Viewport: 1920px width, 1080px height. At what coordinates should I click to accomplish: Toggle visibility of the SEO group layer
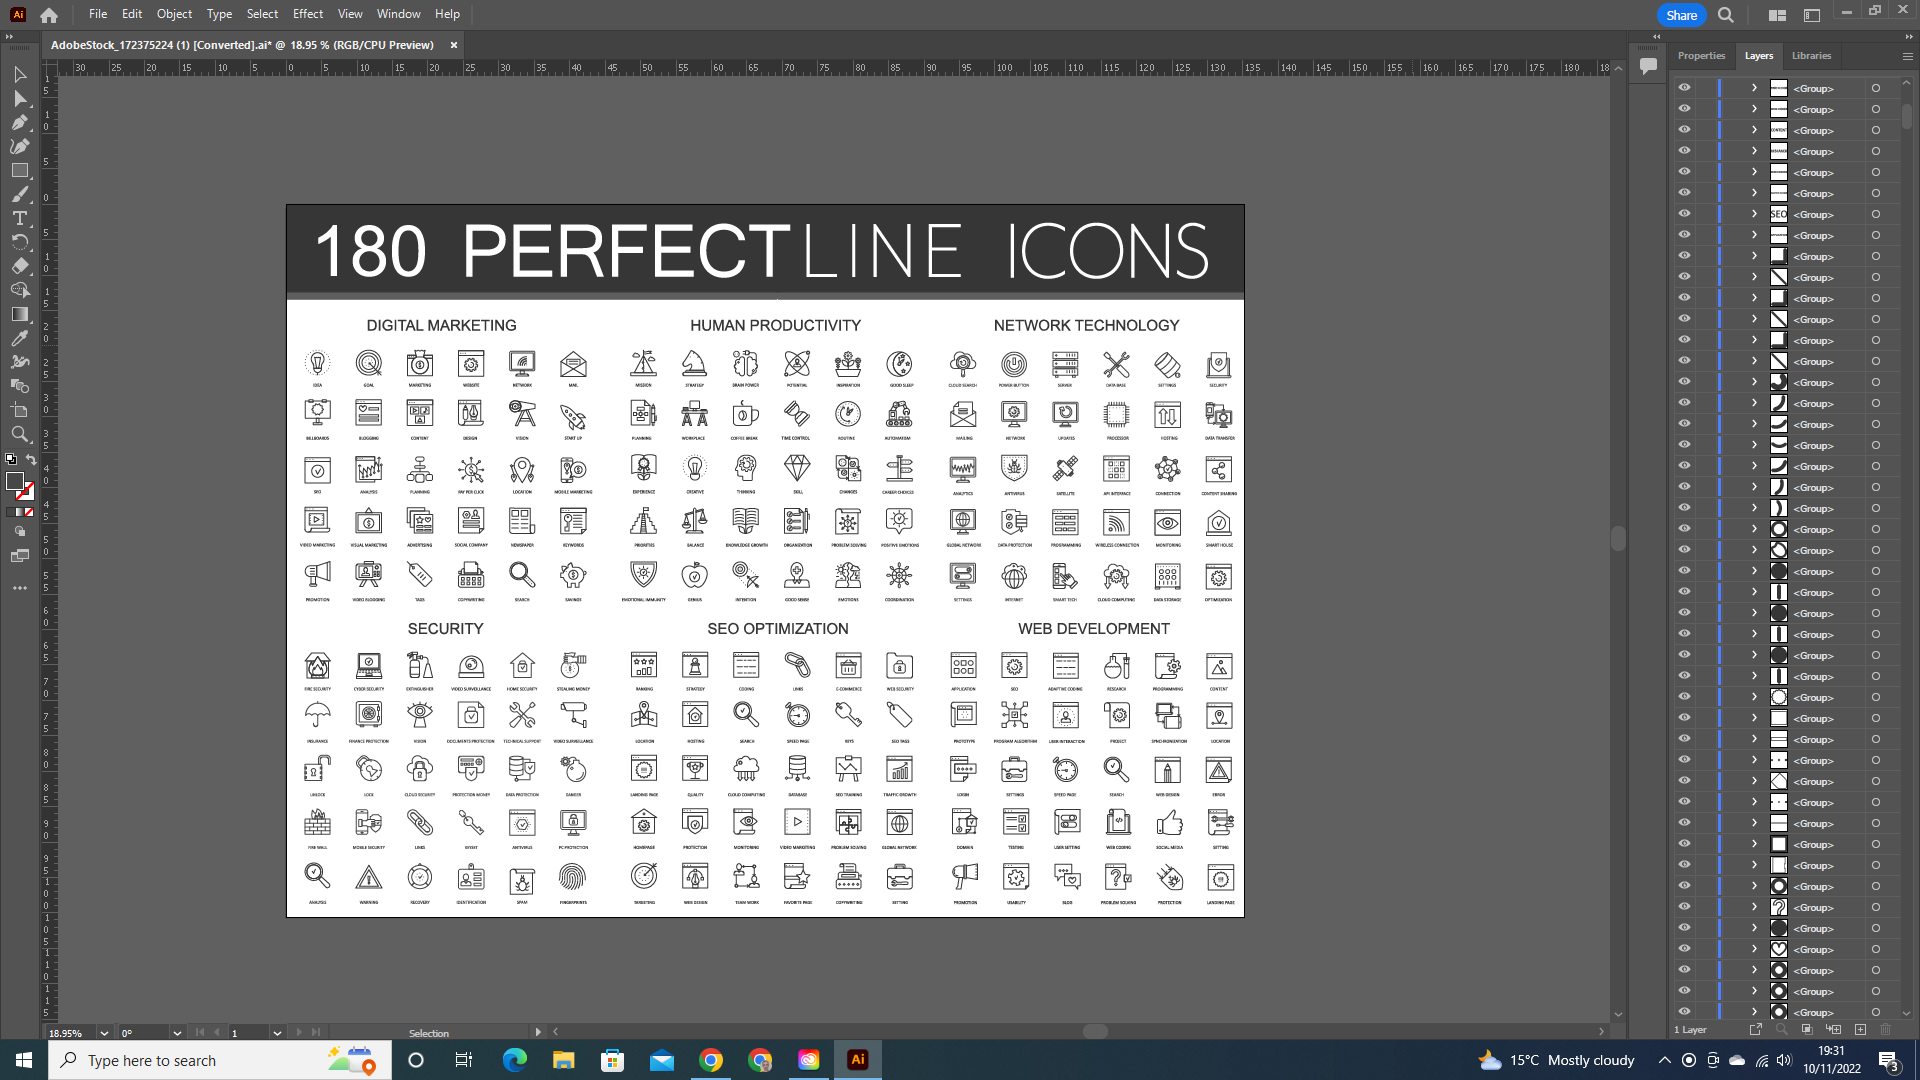(x=1685, y=213)
